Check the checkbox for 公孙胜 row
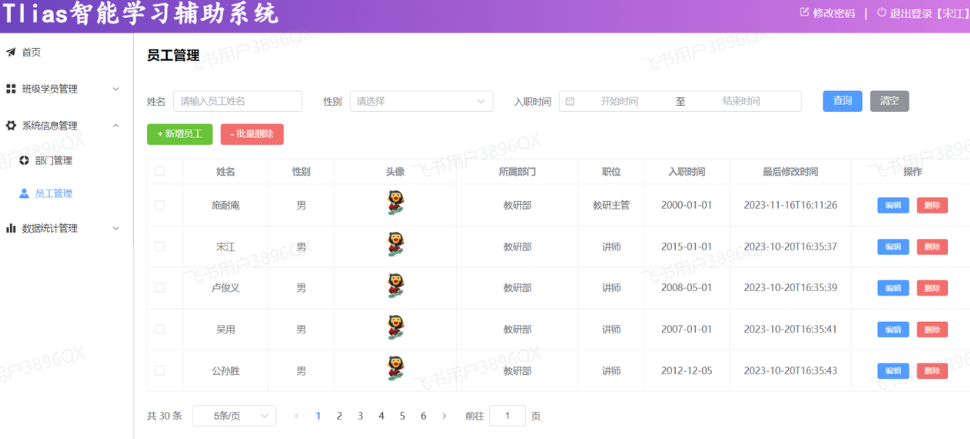Image resolution: width=970 pixels, height=439 pixels. pyautogui.click(x=160, y=370)
